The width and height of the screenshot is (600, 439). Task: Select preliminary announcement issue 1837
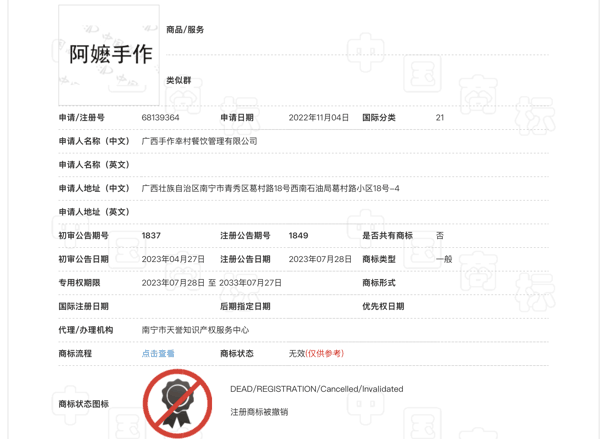151,235
